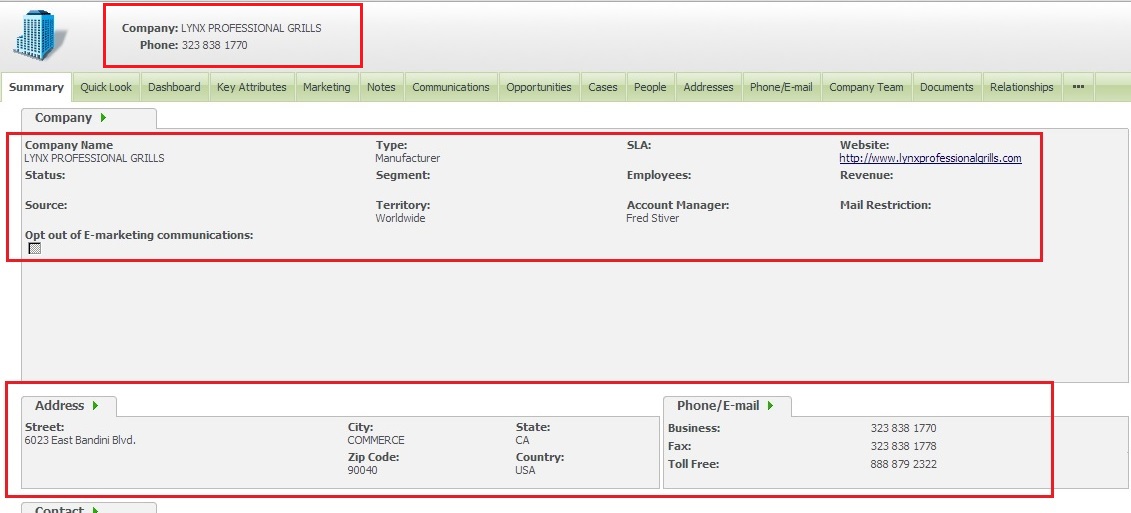
Task: Switch to the Company Team tab
Action: [x=866, y=87]
